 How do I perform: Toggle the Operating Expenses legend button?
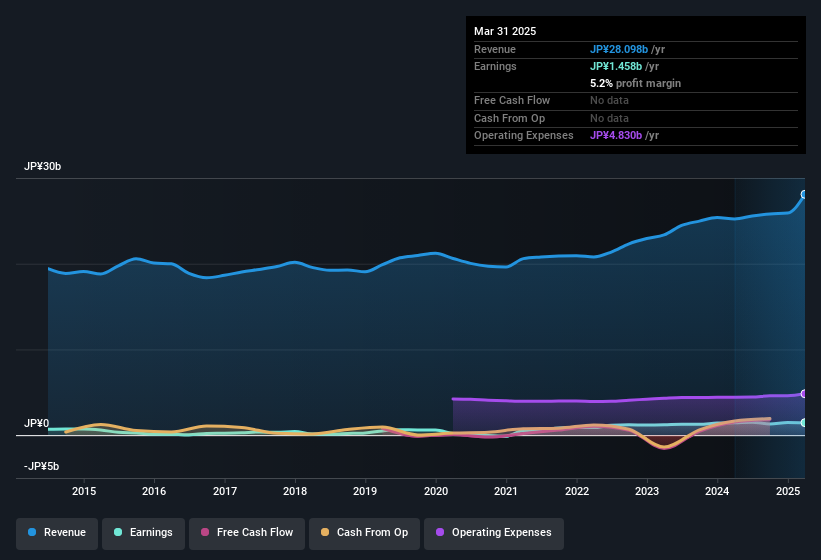[x=494, y=533]
